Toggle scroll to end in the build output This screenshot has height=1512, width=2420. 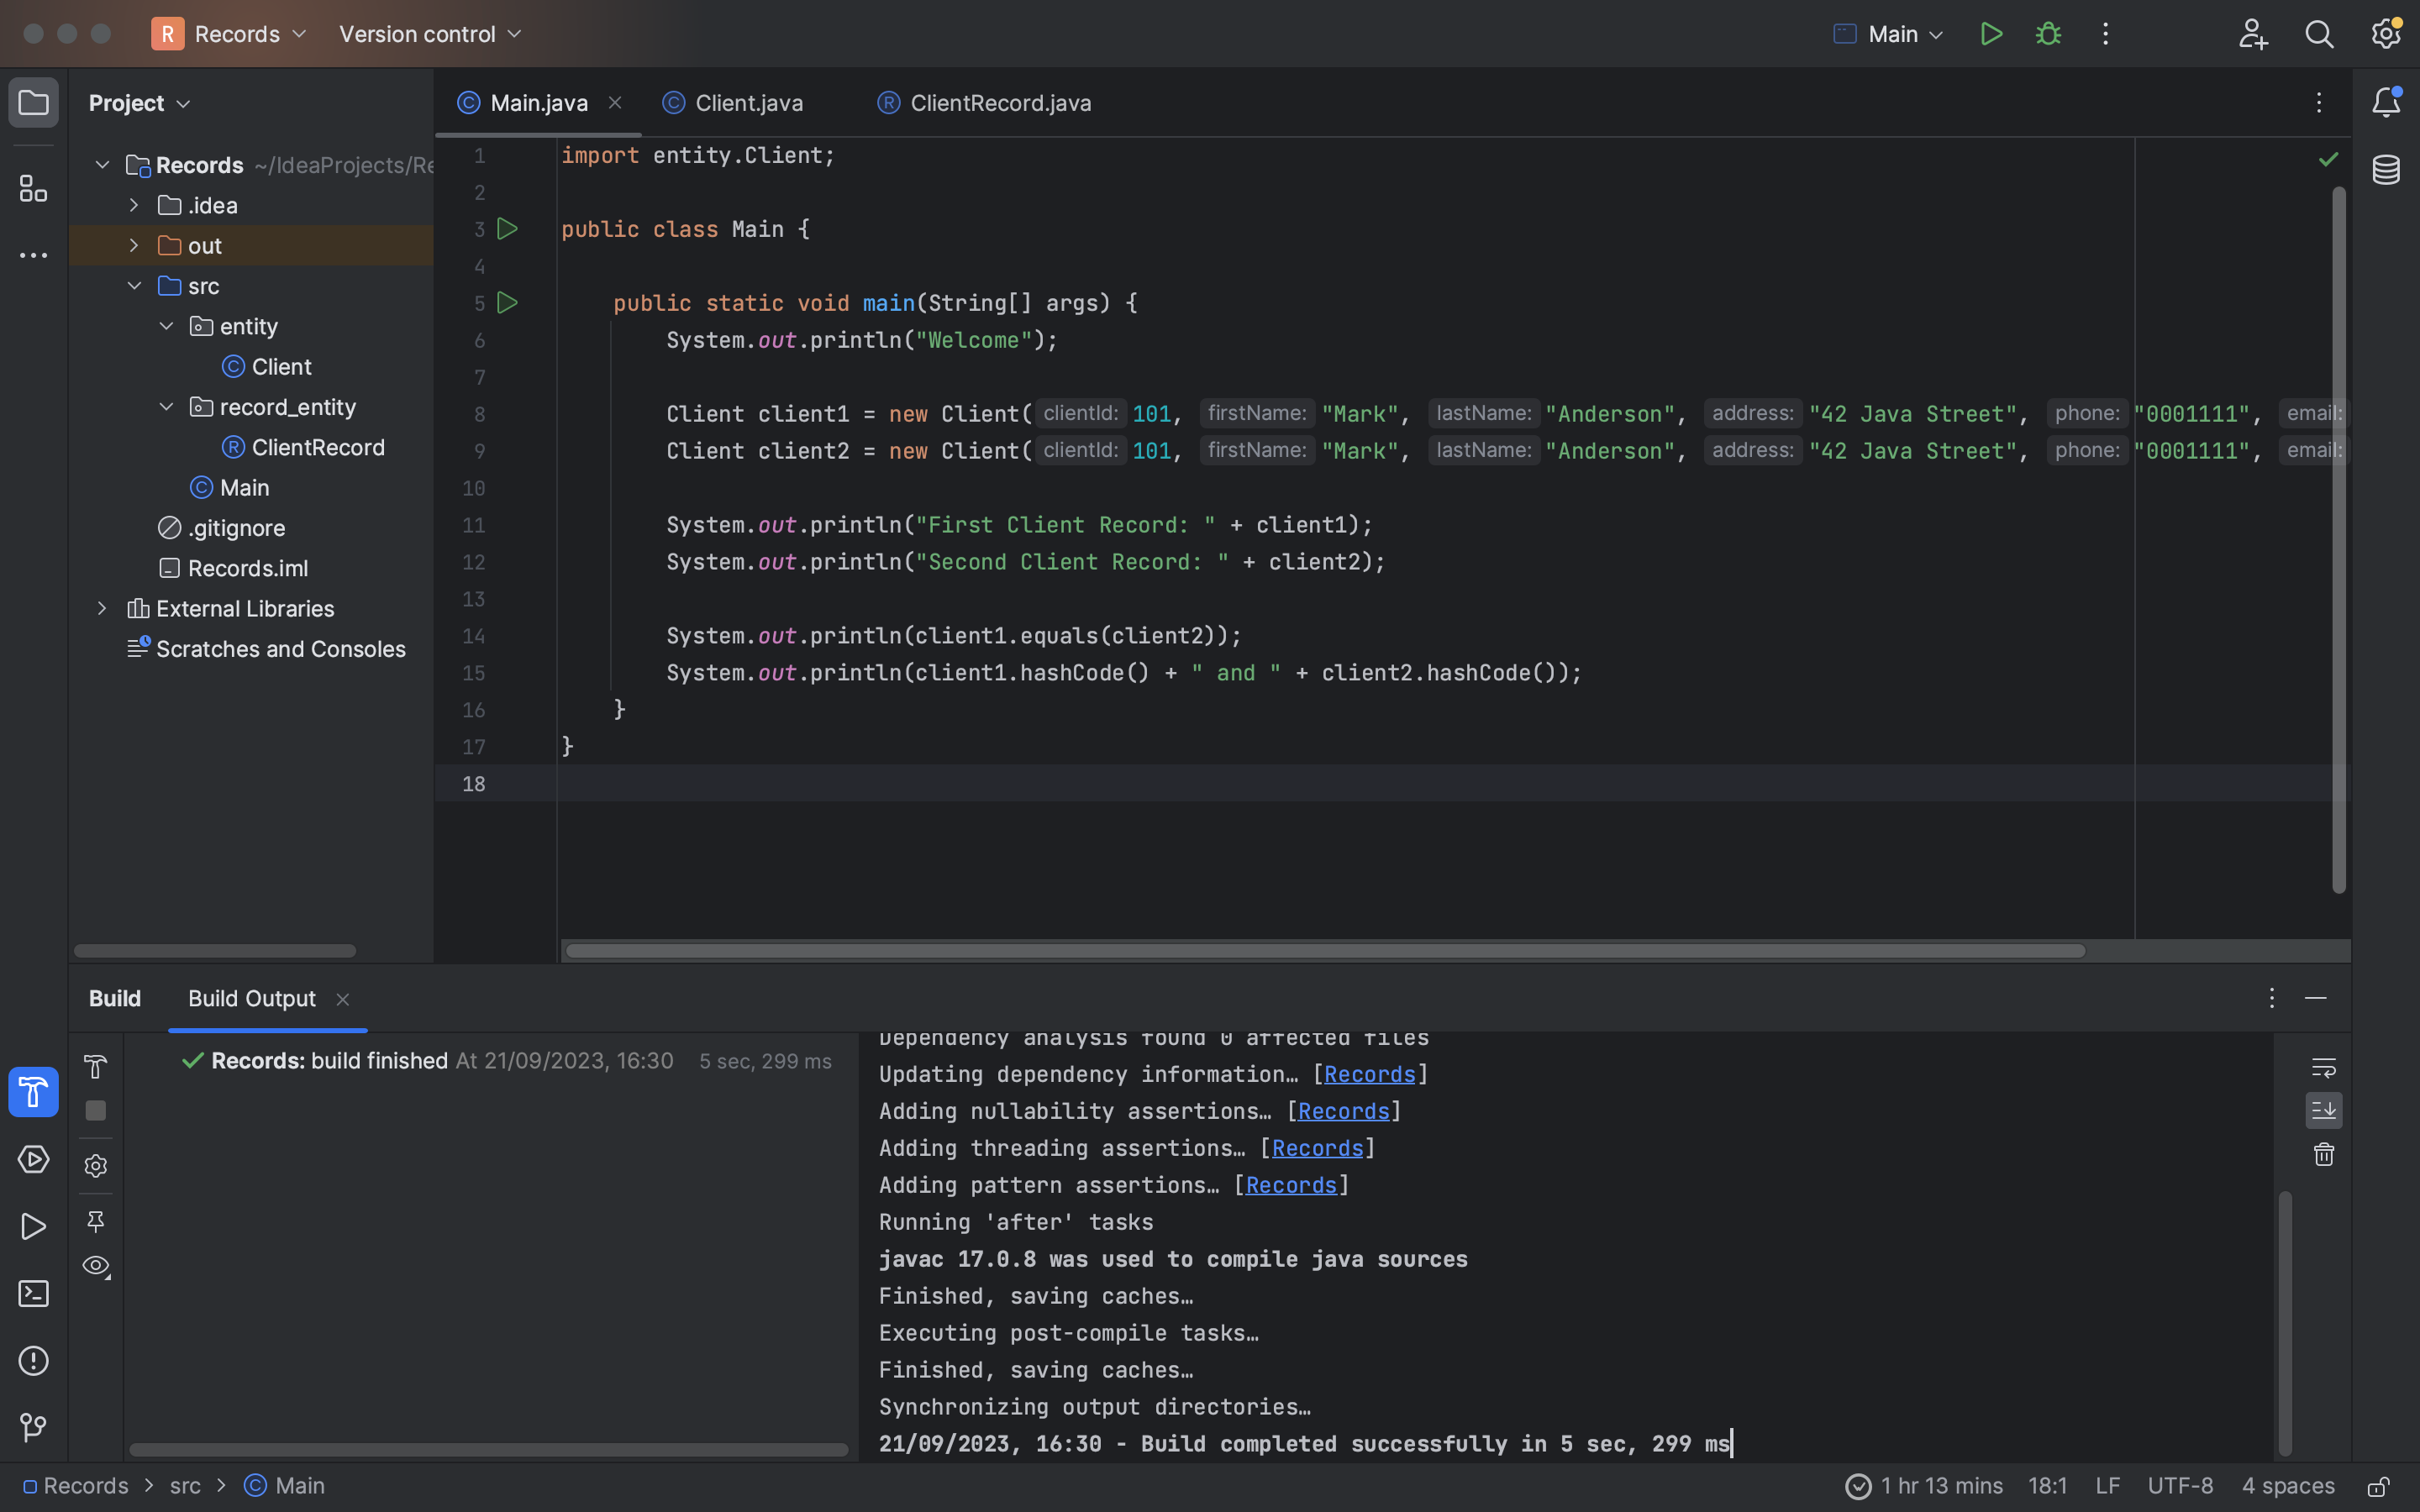coord(2323,1111)
